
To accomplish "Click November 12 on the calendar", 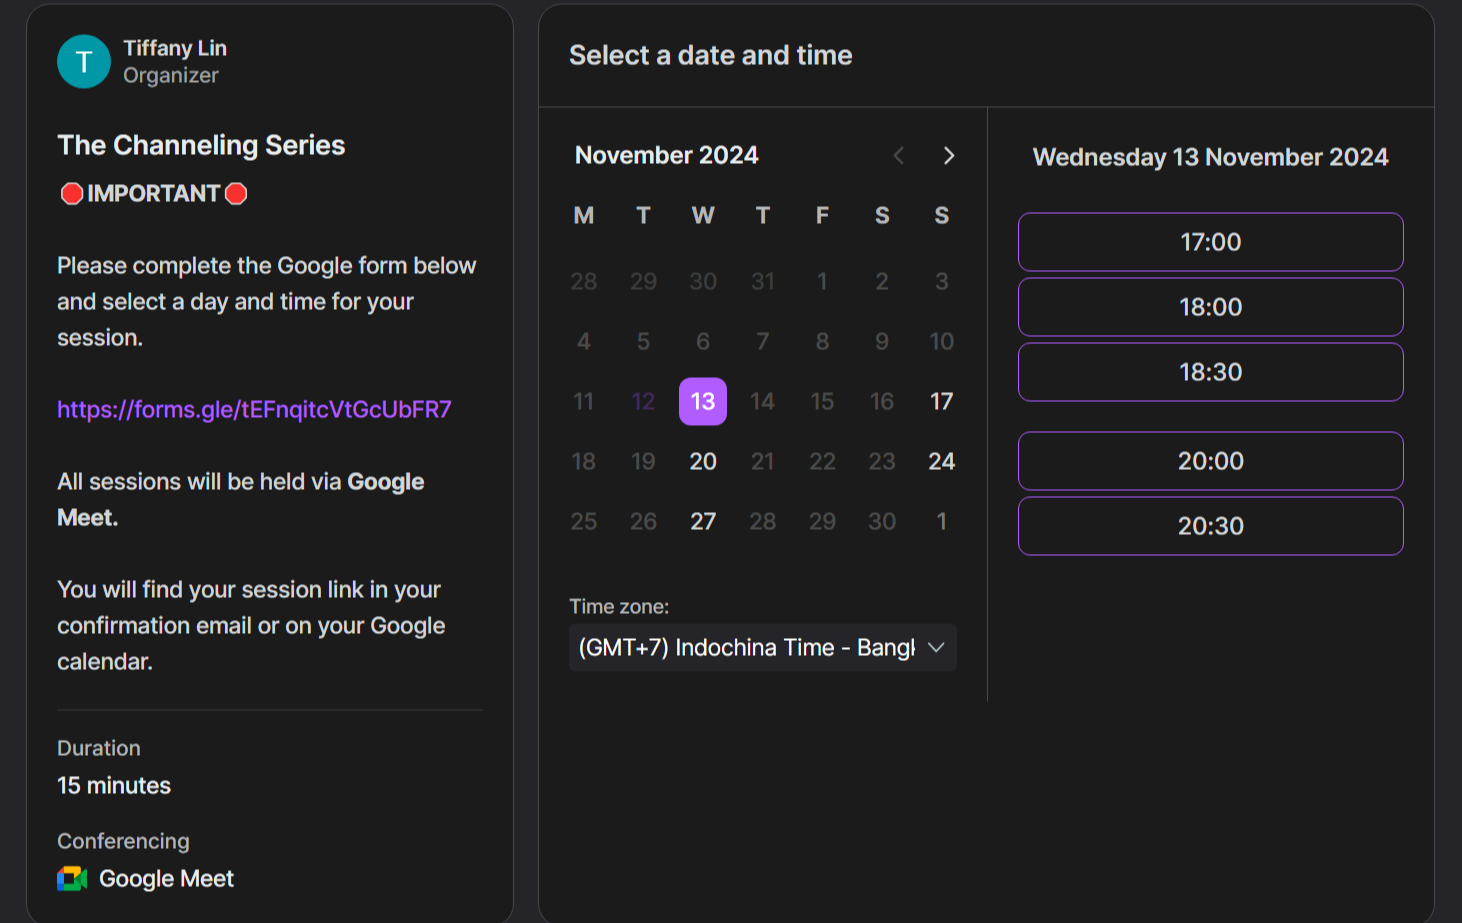I will (x=643, y=402).
